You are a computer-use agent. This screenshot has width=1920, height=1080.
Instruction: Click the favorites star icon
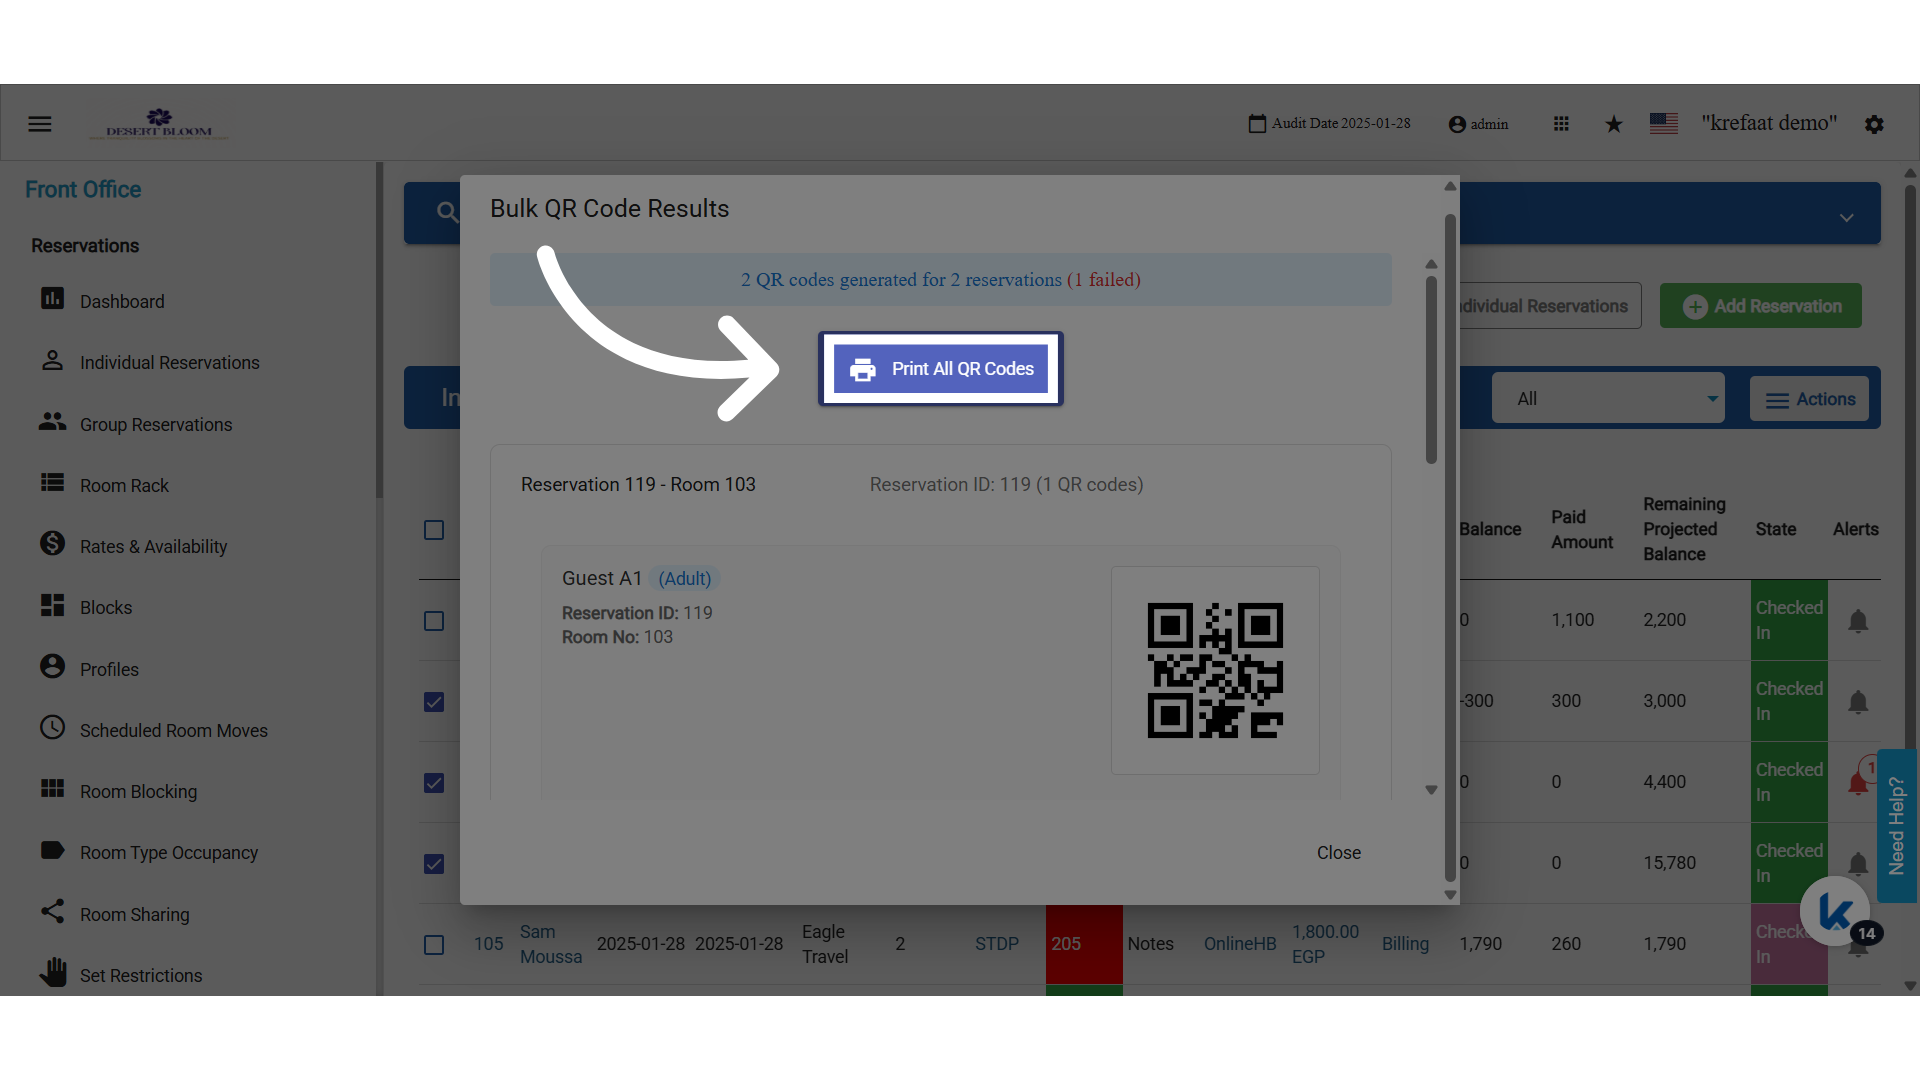(x=1614, y=124)
